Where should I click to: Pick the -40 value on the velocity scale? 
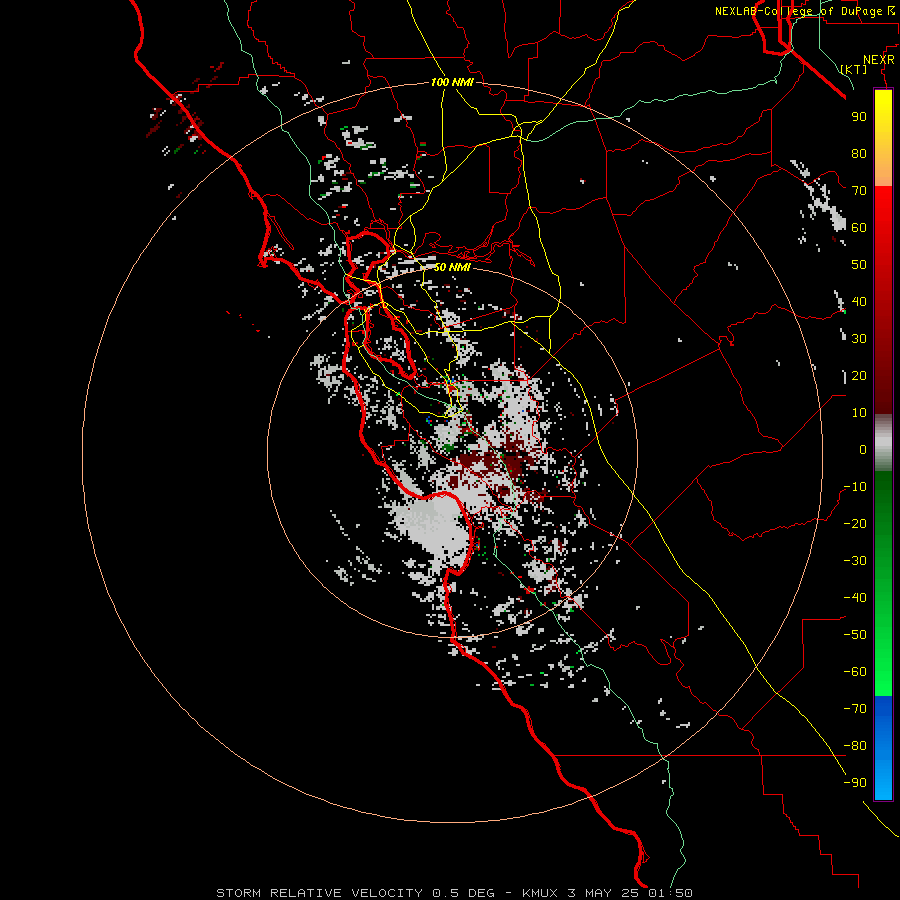[855, 598]
